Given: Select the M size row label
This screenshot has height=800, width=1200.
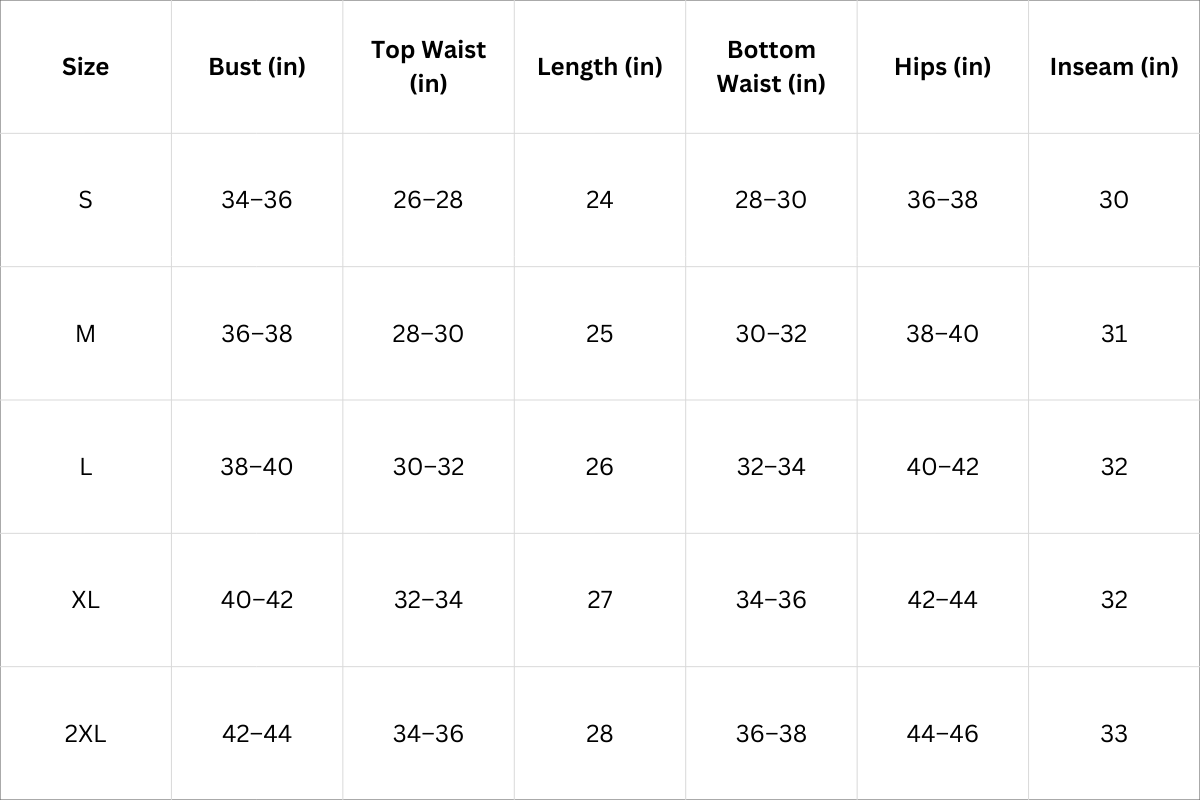Looking at the screenshot, I should [x=85, y=333].
